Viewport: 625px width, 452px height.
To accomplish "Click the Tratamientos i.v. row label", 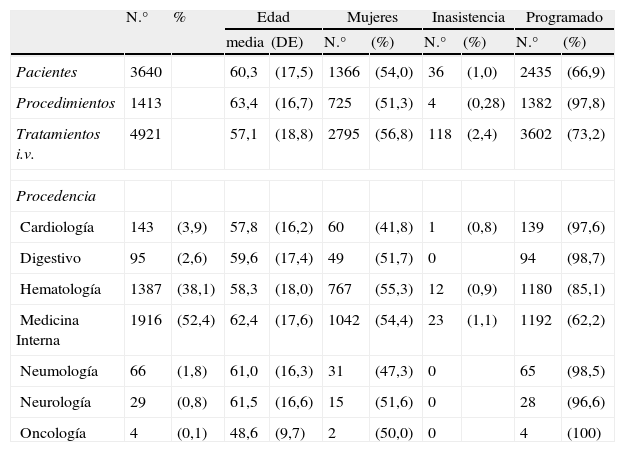I will pyautogui.click(x=58, y=143).
